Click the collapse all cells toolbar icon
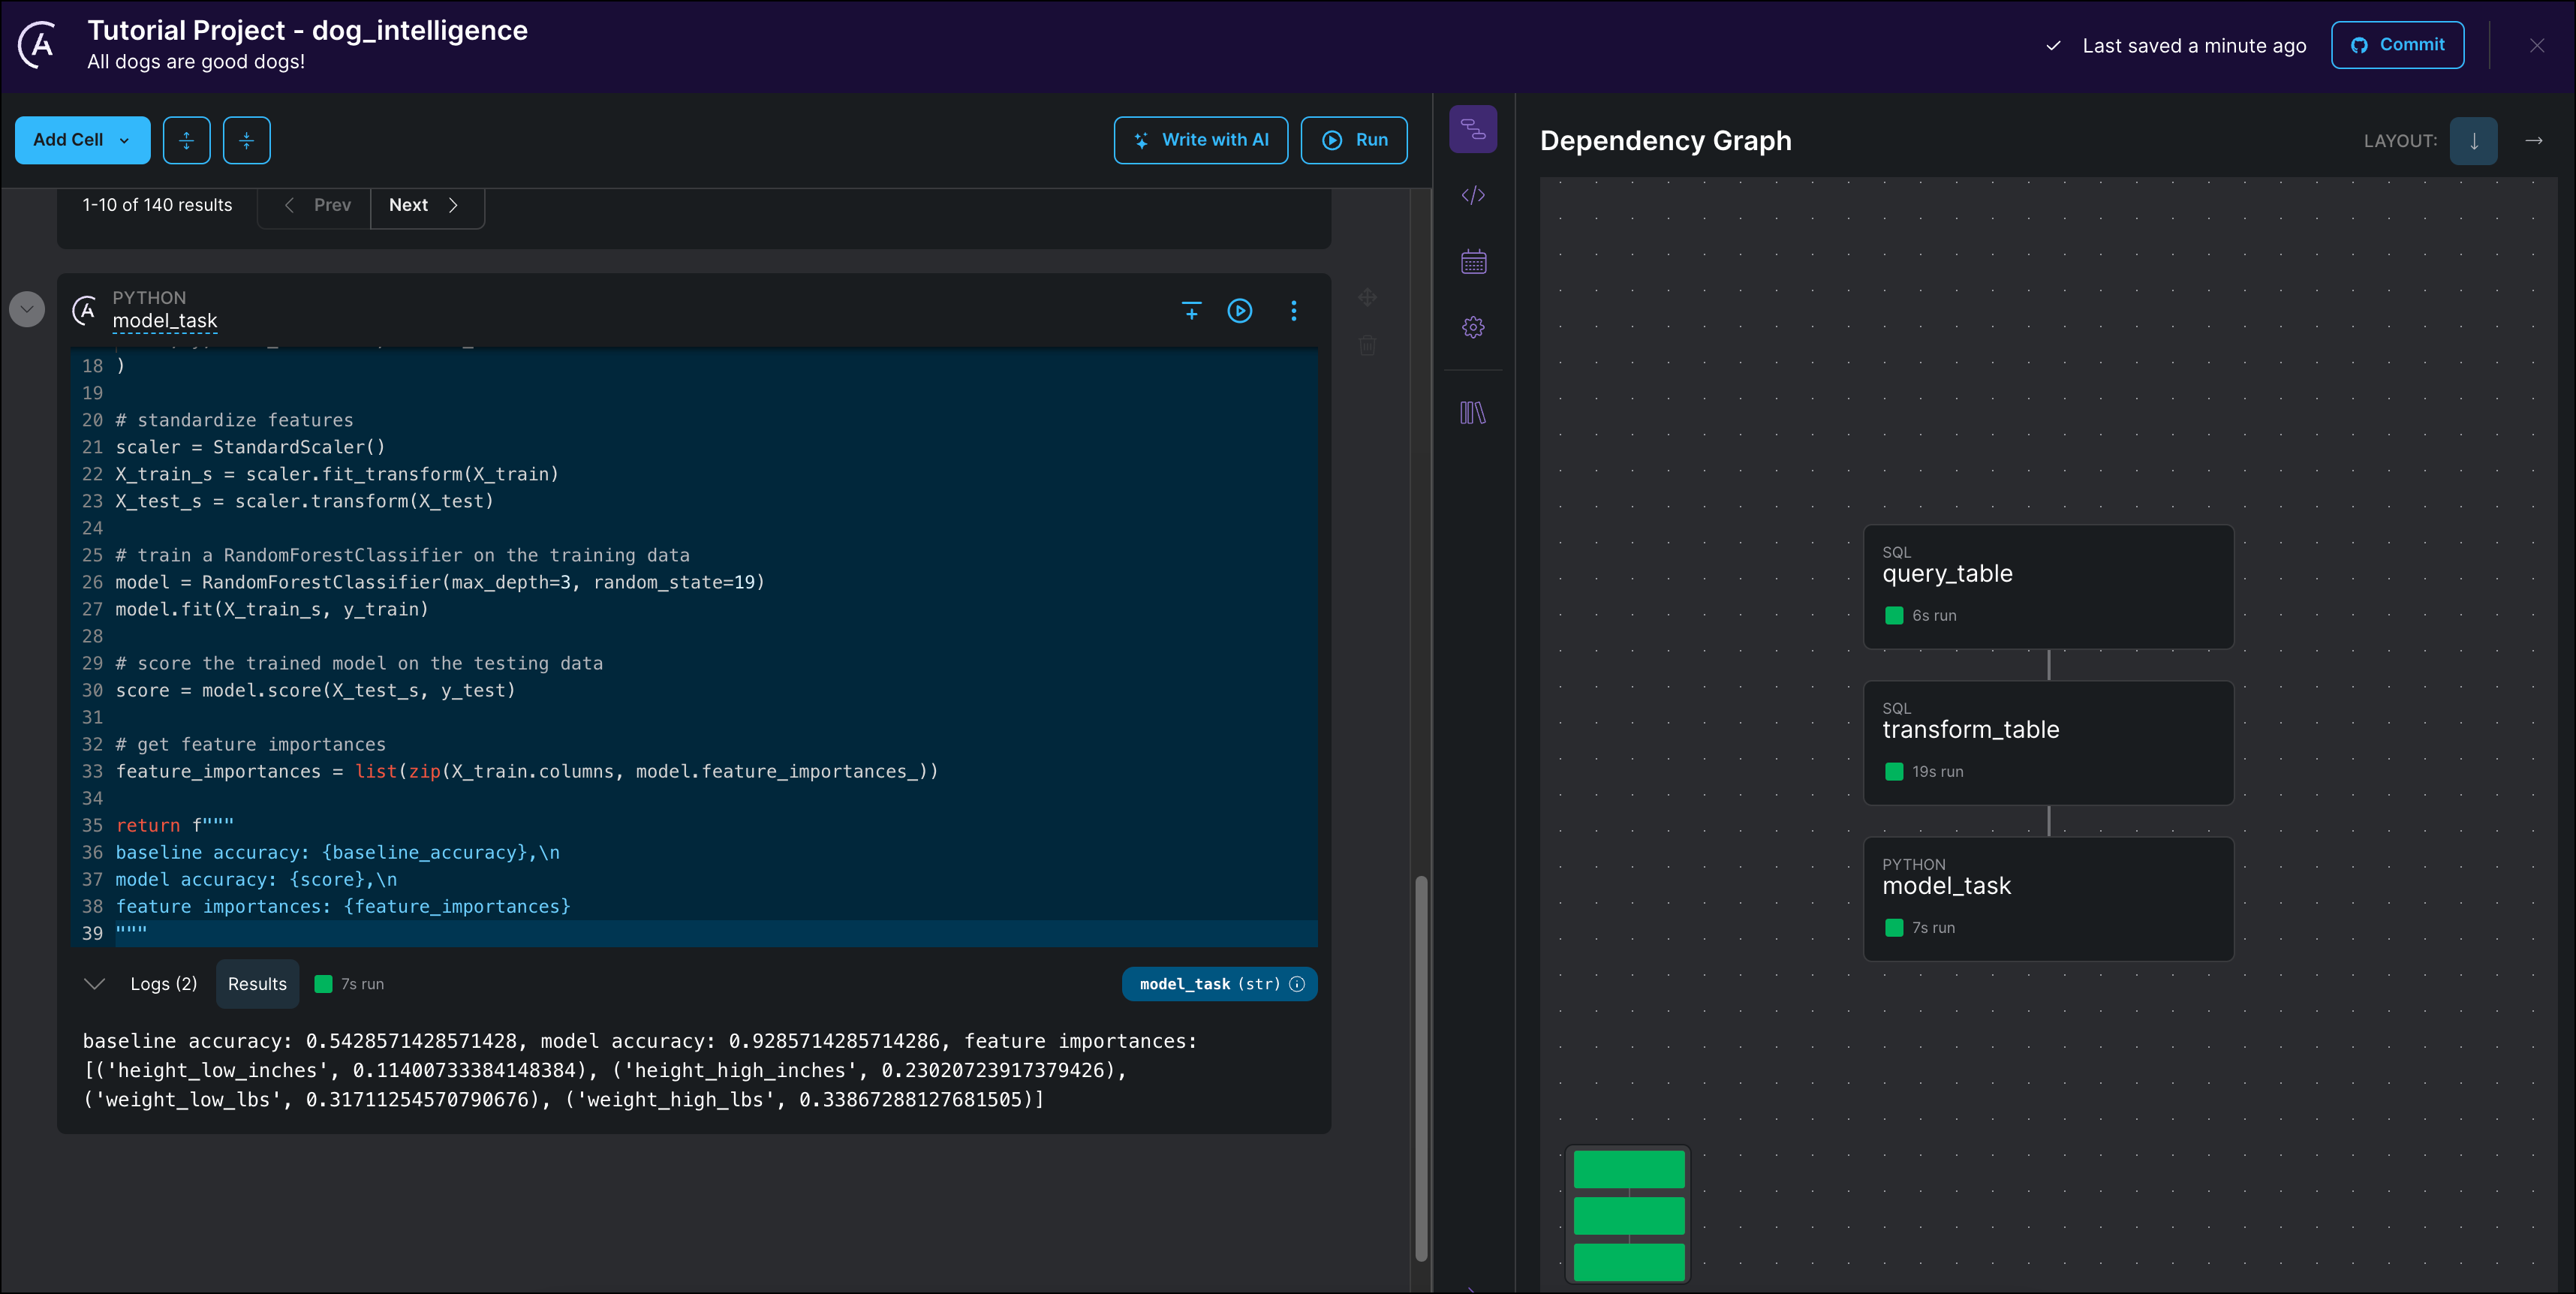The height and width of the screenshot is (1294, 2576). [x=246, y=140]
